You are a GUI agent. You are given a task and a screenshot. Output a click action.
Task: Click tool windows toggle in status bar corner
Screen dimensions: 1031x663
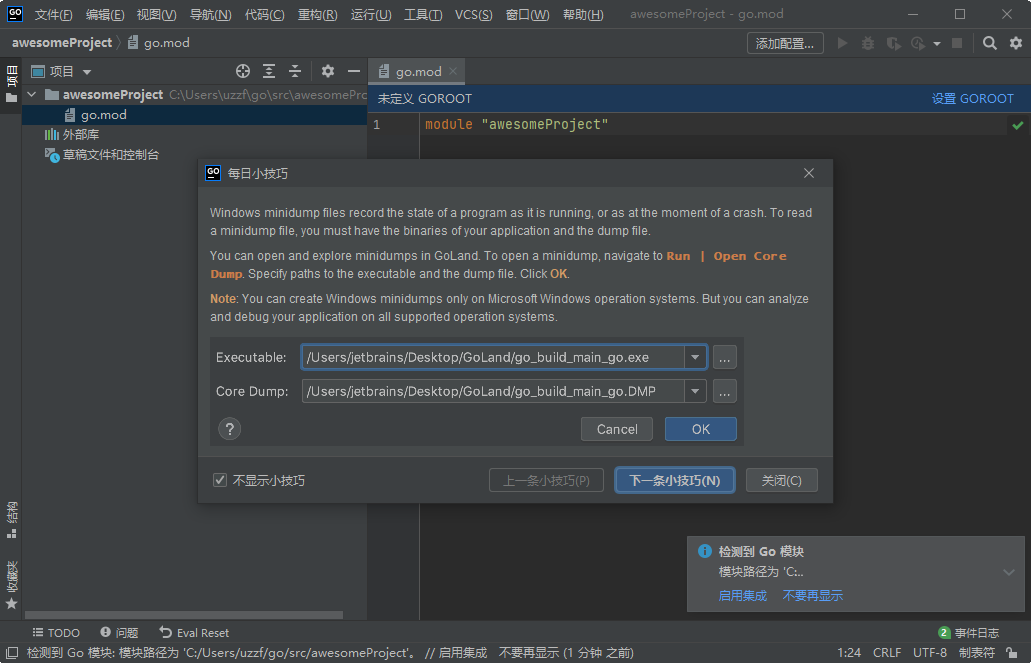11,653
